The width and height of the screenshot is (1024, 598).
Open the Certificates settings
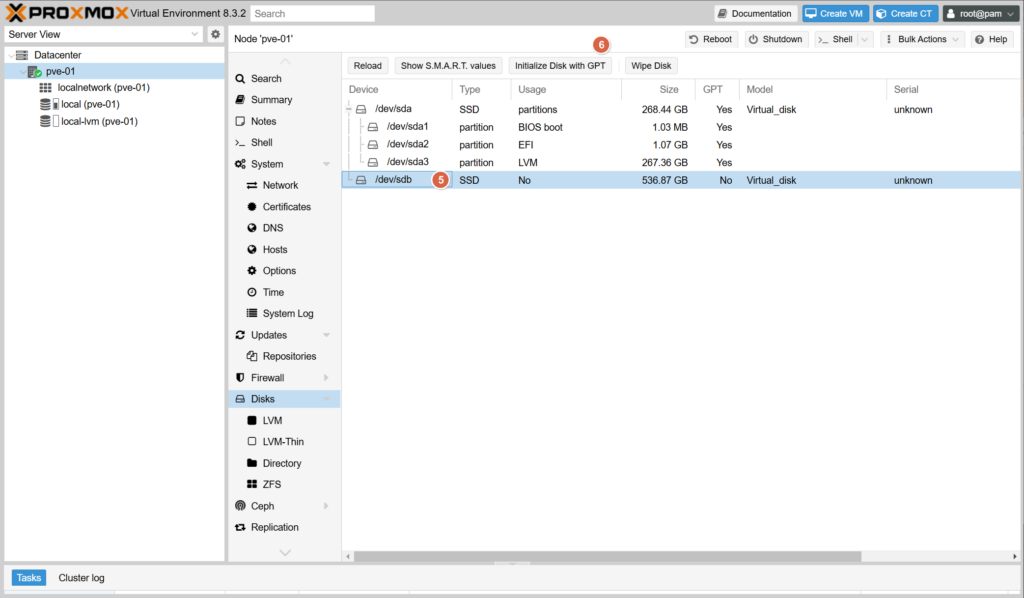(286, 207)
